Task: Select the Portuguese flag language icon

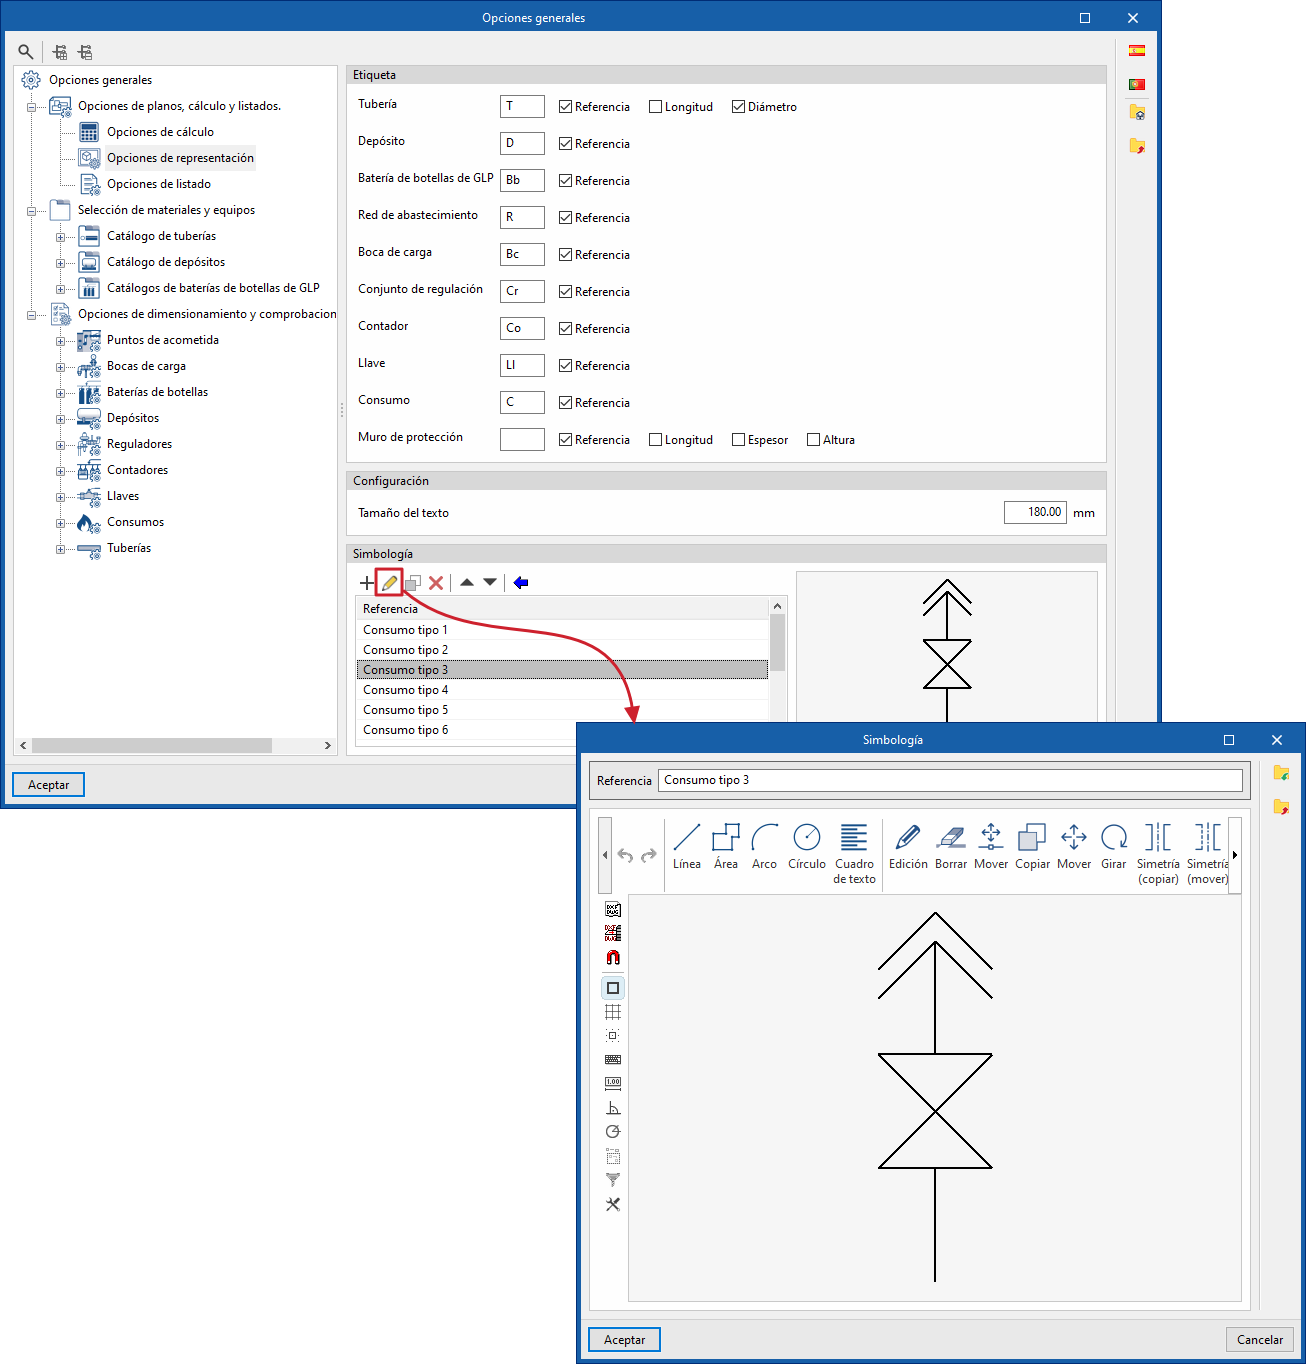Action: (x=1137, y=84)
